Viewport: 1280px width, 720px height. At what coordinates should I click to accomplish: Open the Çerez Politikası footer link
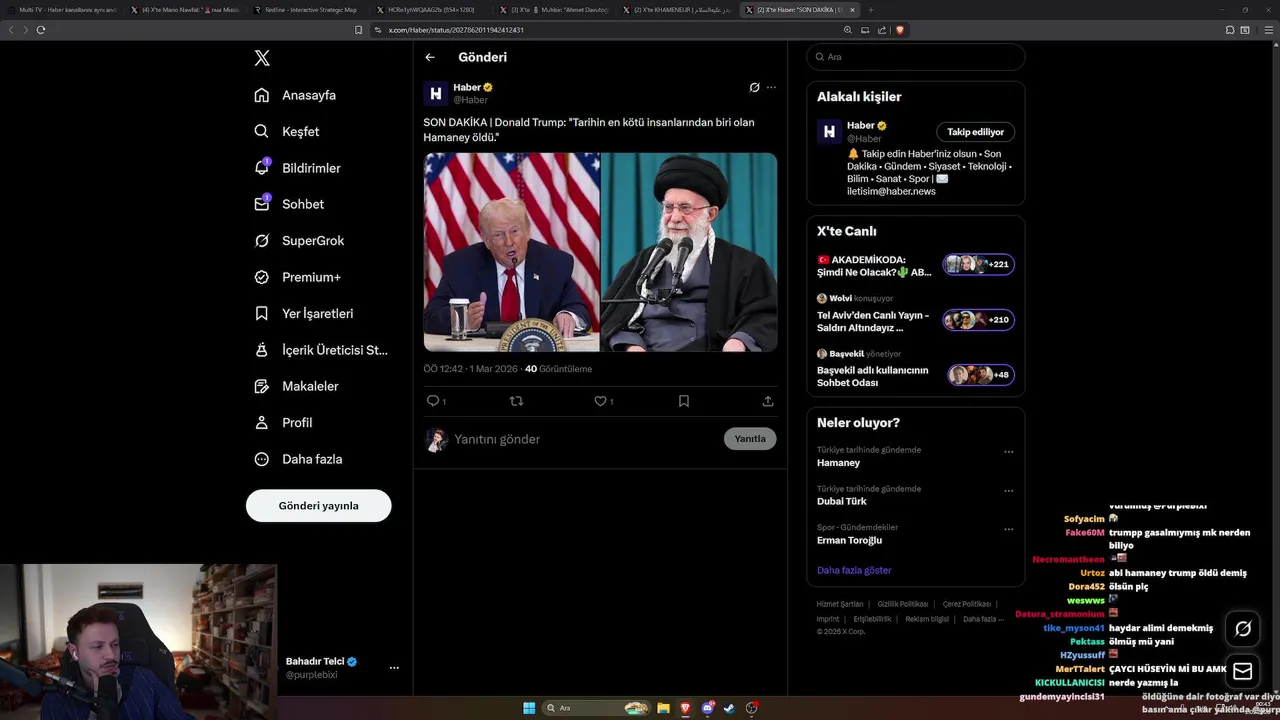pos(967,604)
